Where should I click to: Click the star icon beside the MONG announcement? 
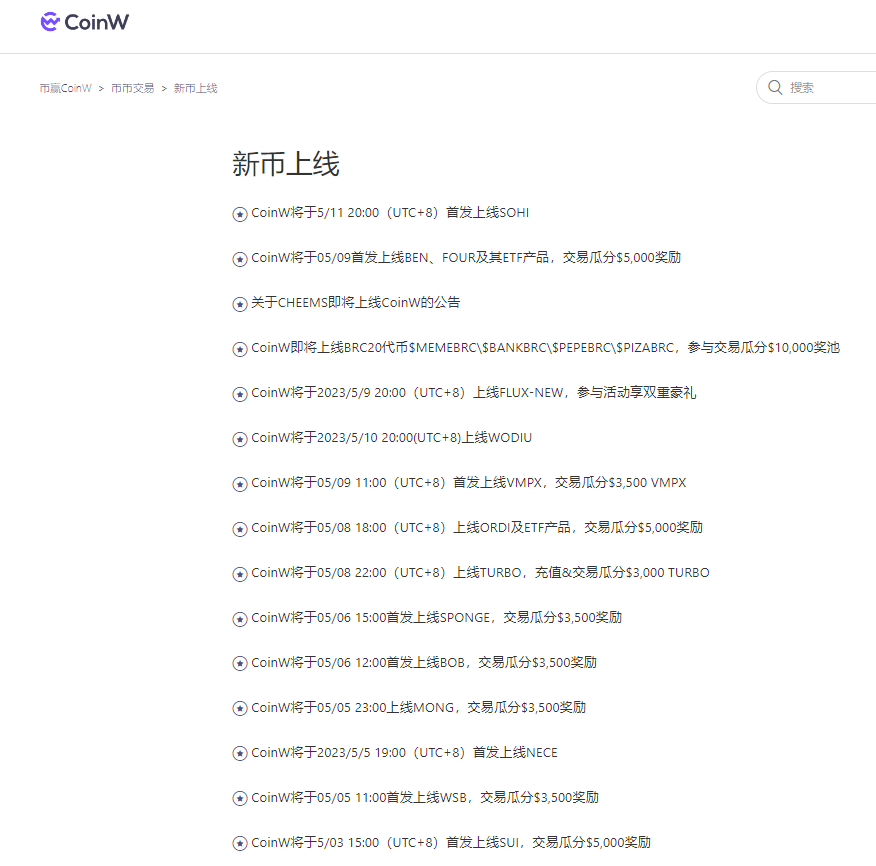coord(240,708)
